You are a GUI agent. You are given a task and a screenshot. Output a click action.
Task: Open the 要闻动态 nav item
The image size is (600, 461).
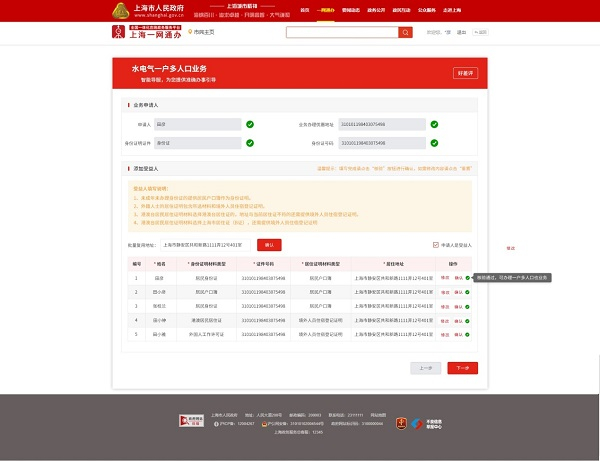pyautogui.click(x=351, y=10)
